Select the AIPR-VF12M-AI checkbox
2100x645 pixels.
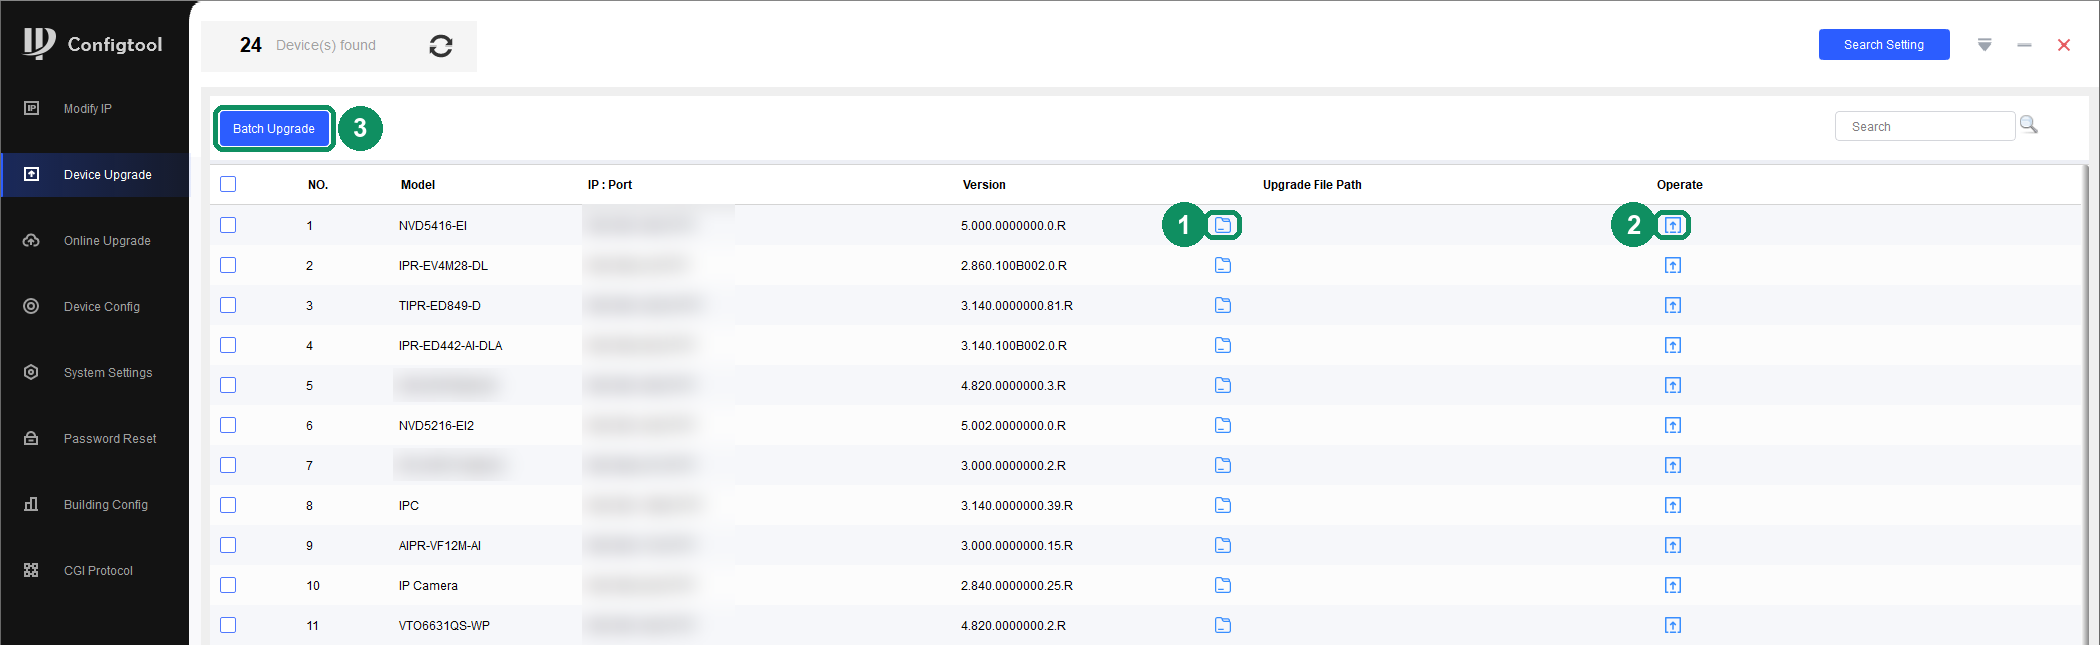228,545
